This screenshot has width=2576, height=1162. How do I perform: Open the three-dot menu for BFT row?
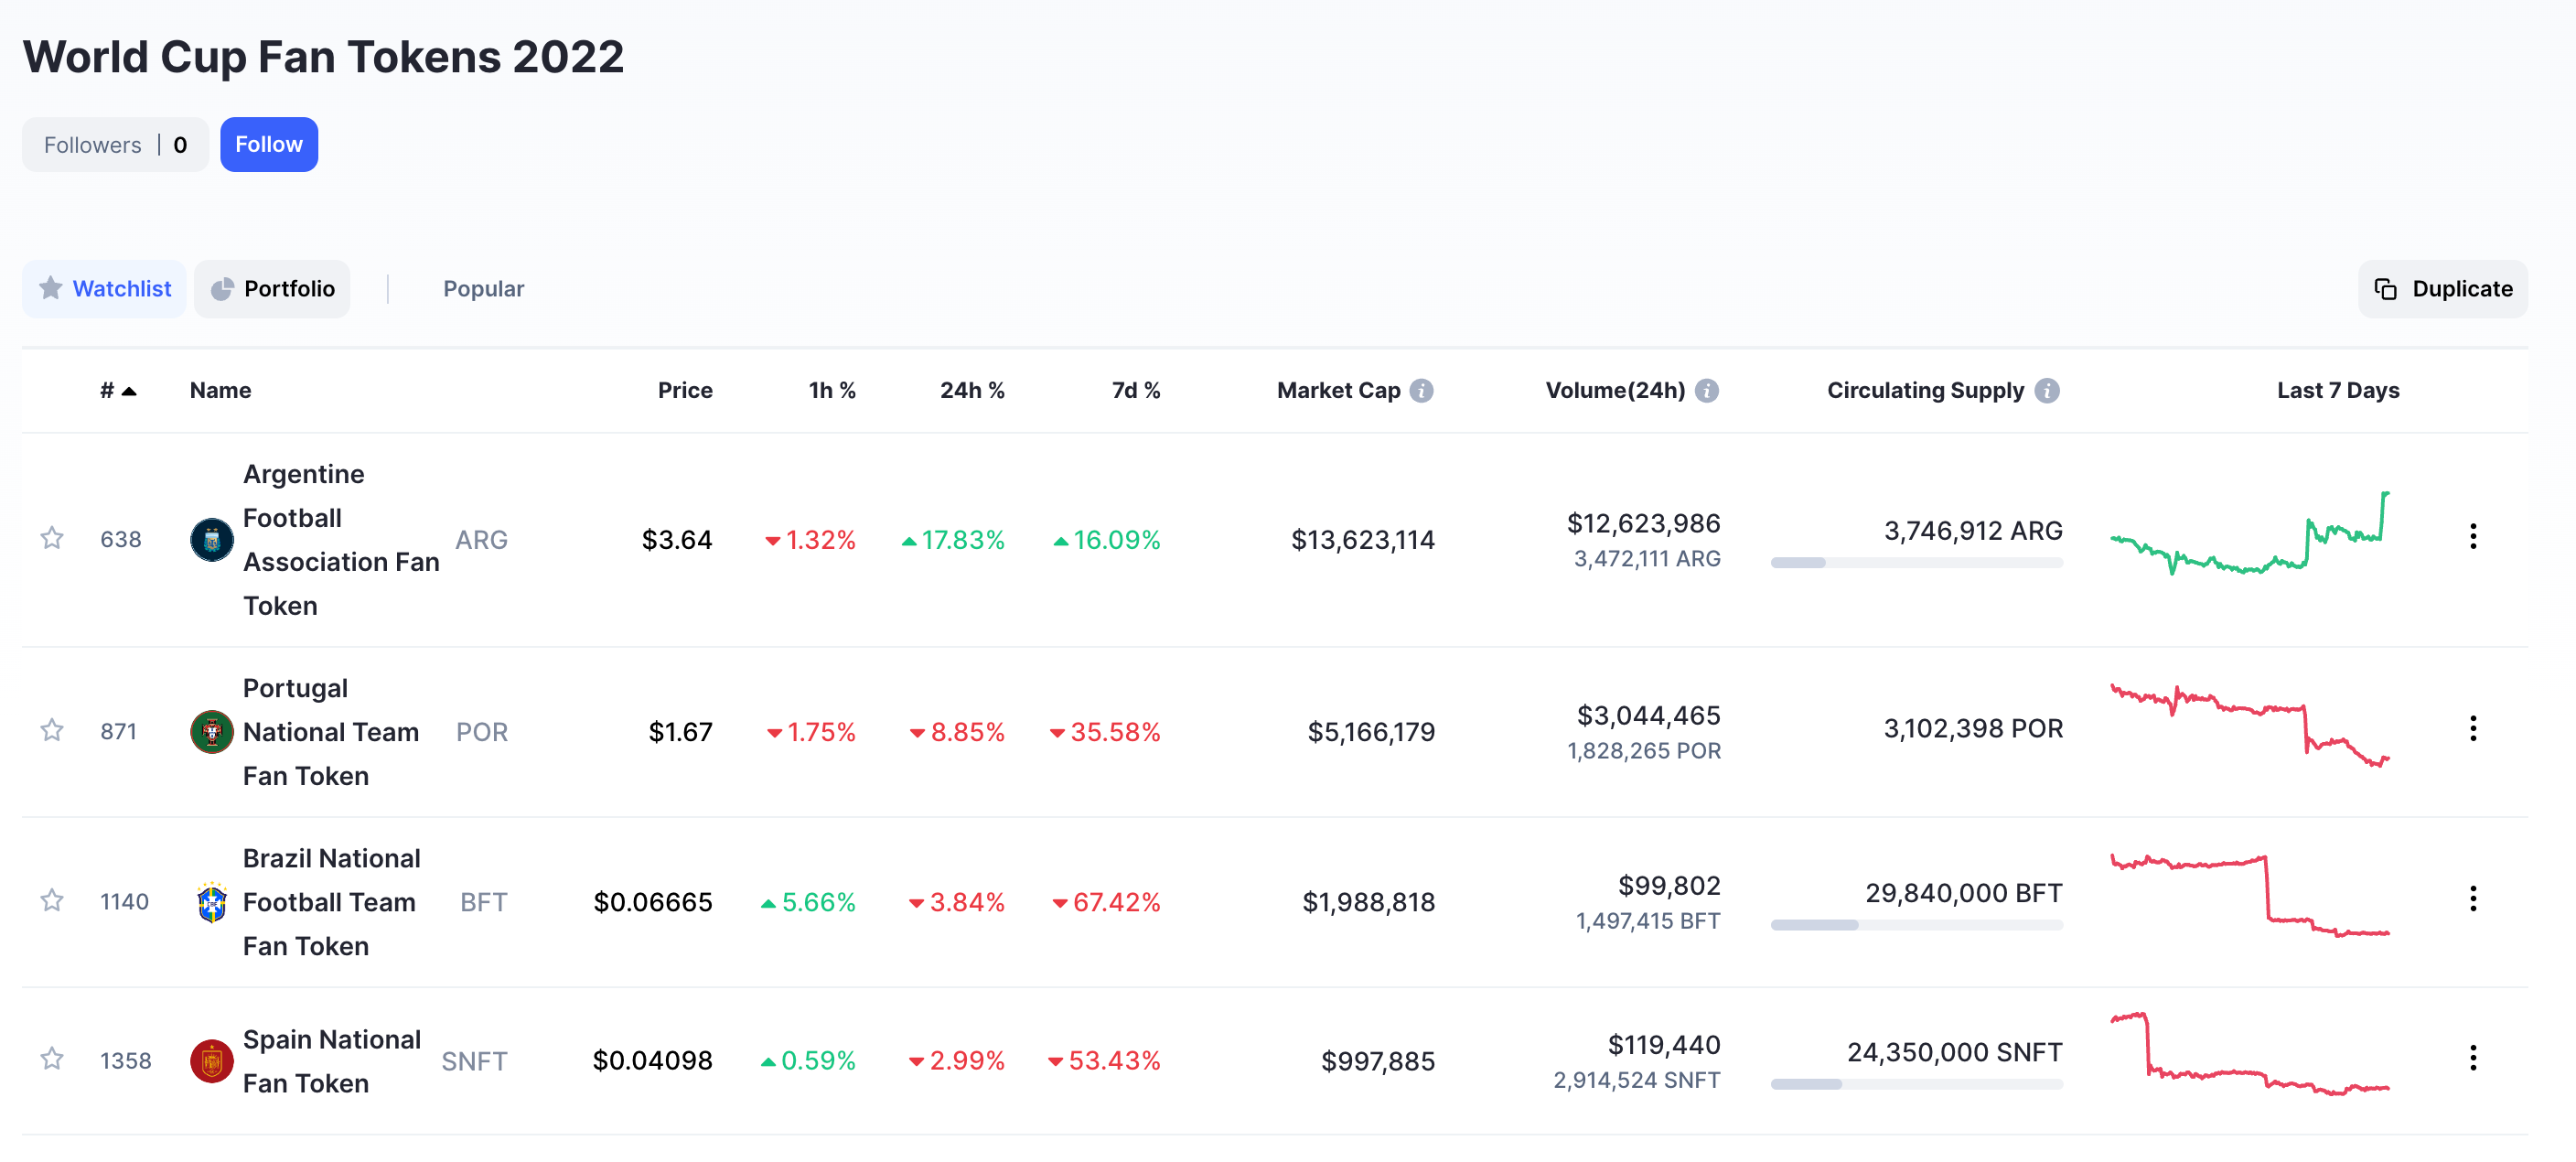2473,899
